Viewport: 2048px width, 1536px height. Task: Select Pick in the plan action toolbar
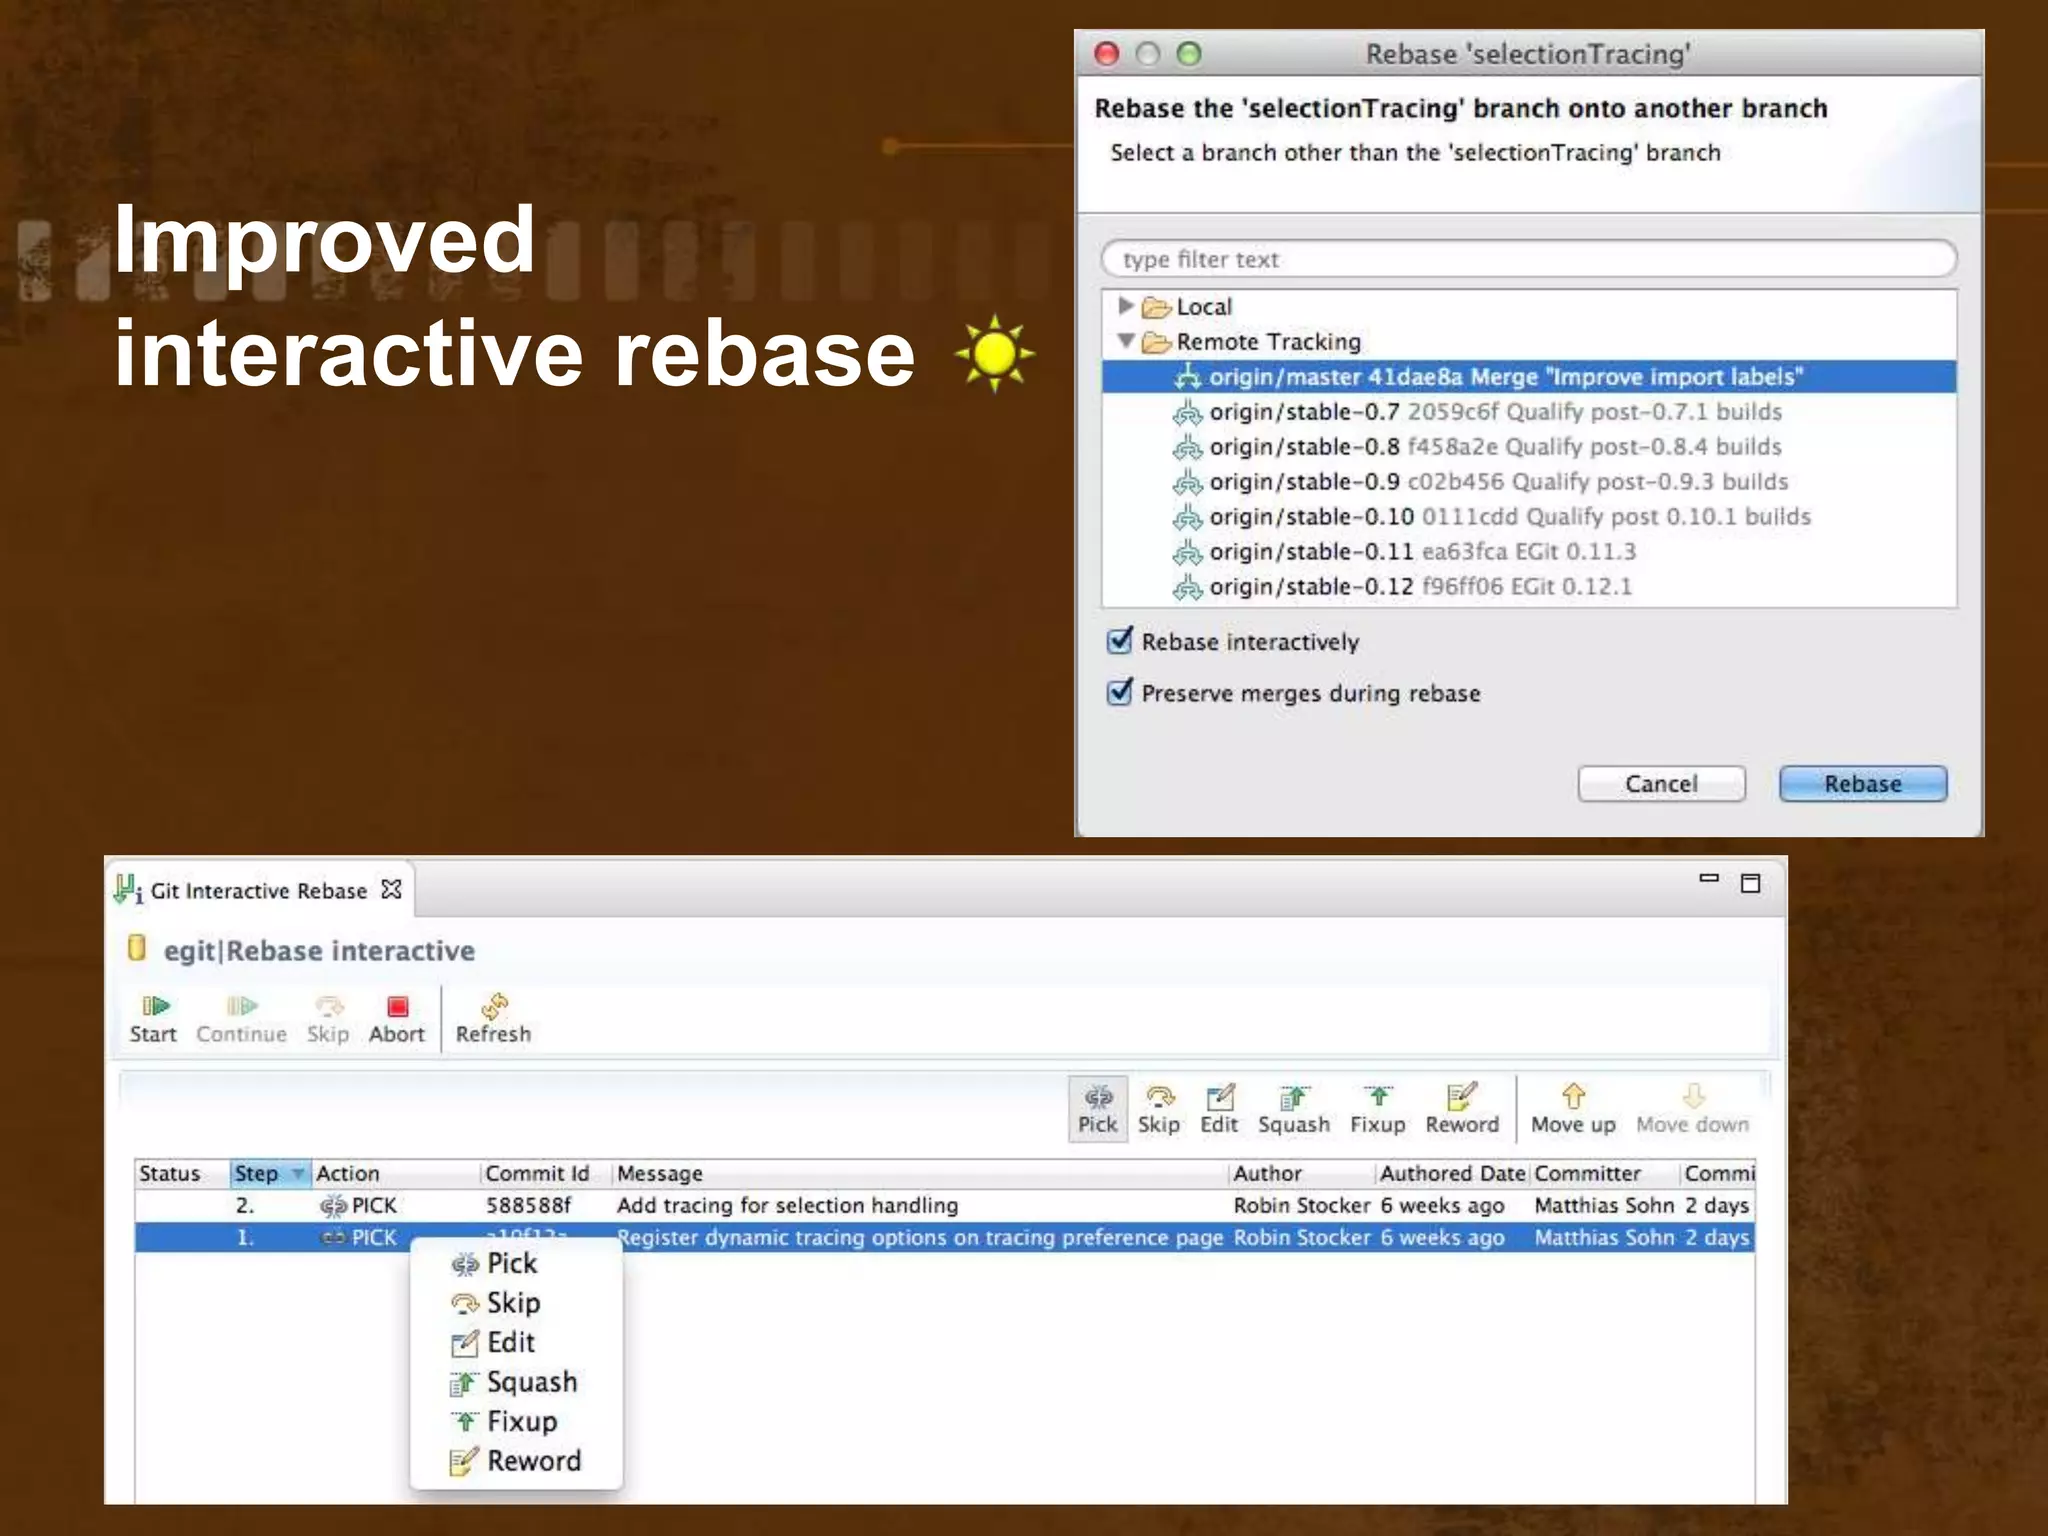tap(1098, 1109)
